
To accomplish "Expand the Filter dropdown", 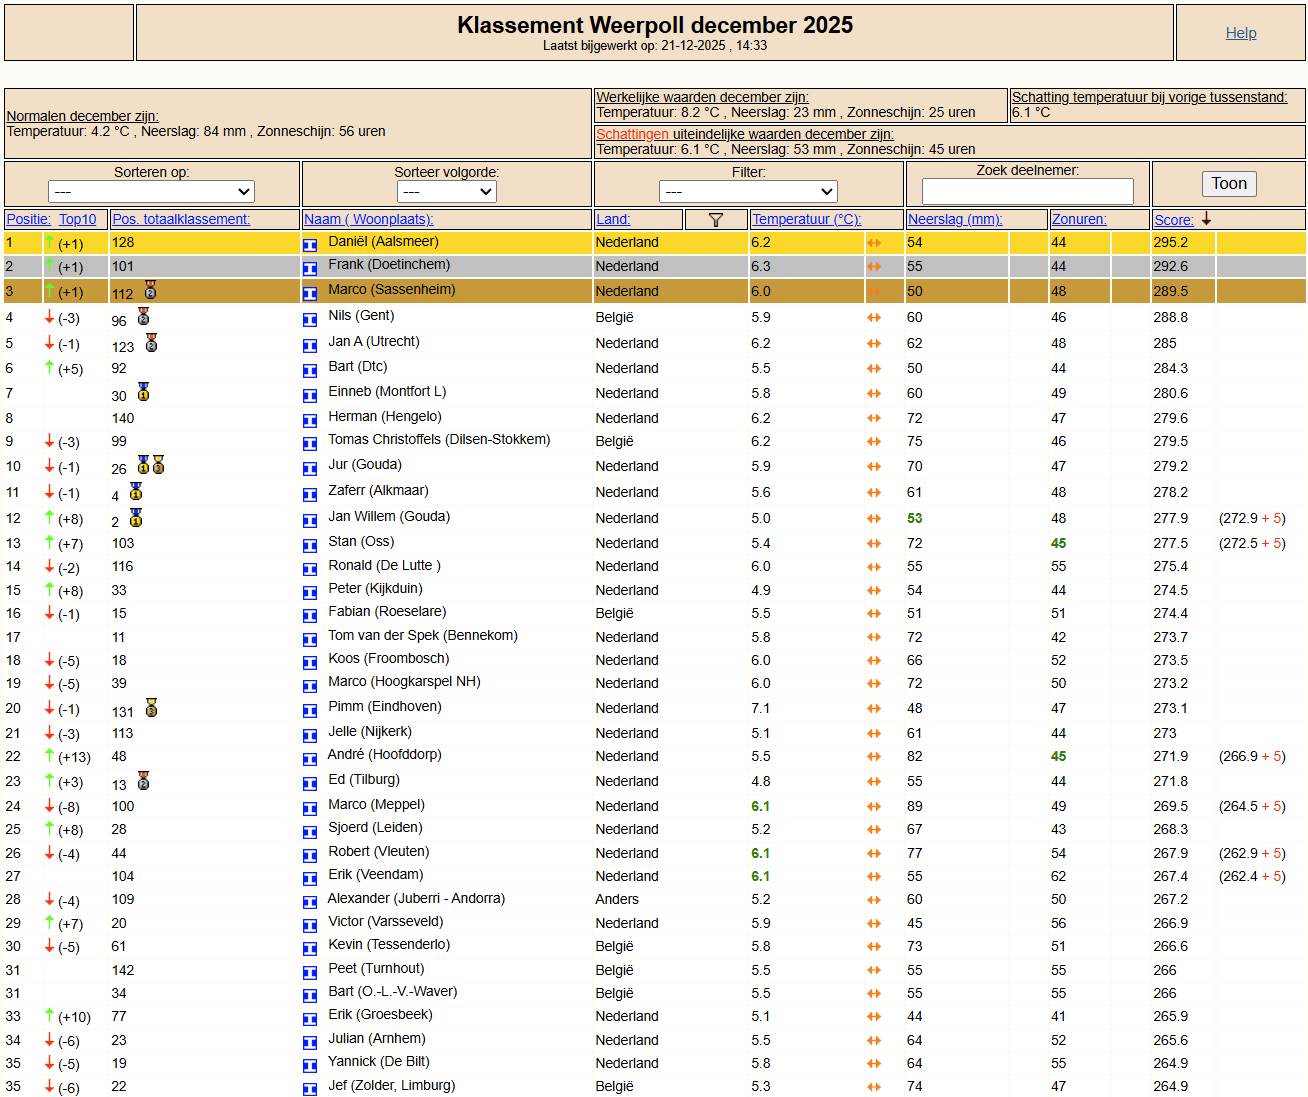I will click(x=748, y=191).
